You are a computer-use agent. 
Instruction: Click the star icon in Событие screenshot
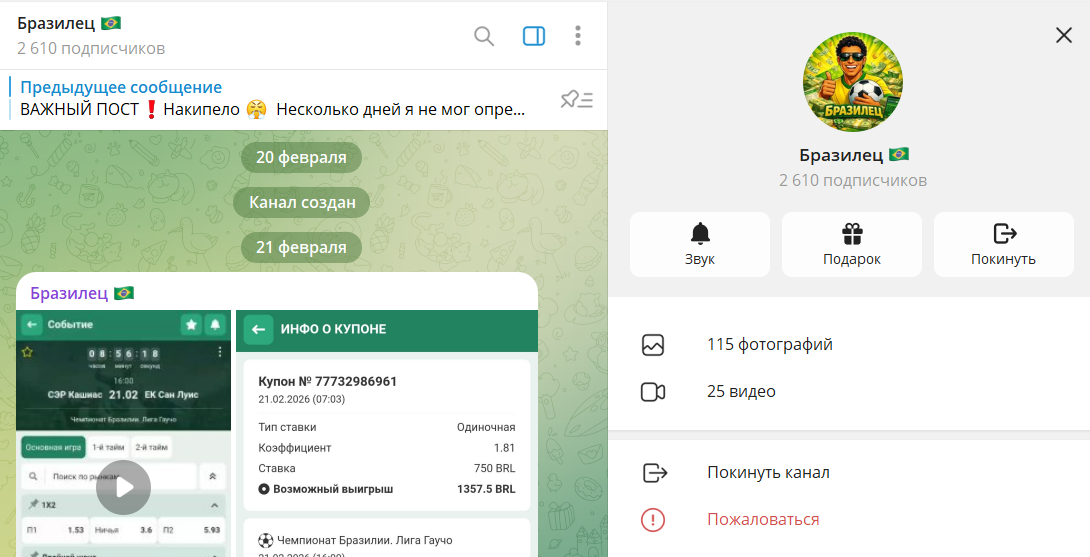pos(191,325)
